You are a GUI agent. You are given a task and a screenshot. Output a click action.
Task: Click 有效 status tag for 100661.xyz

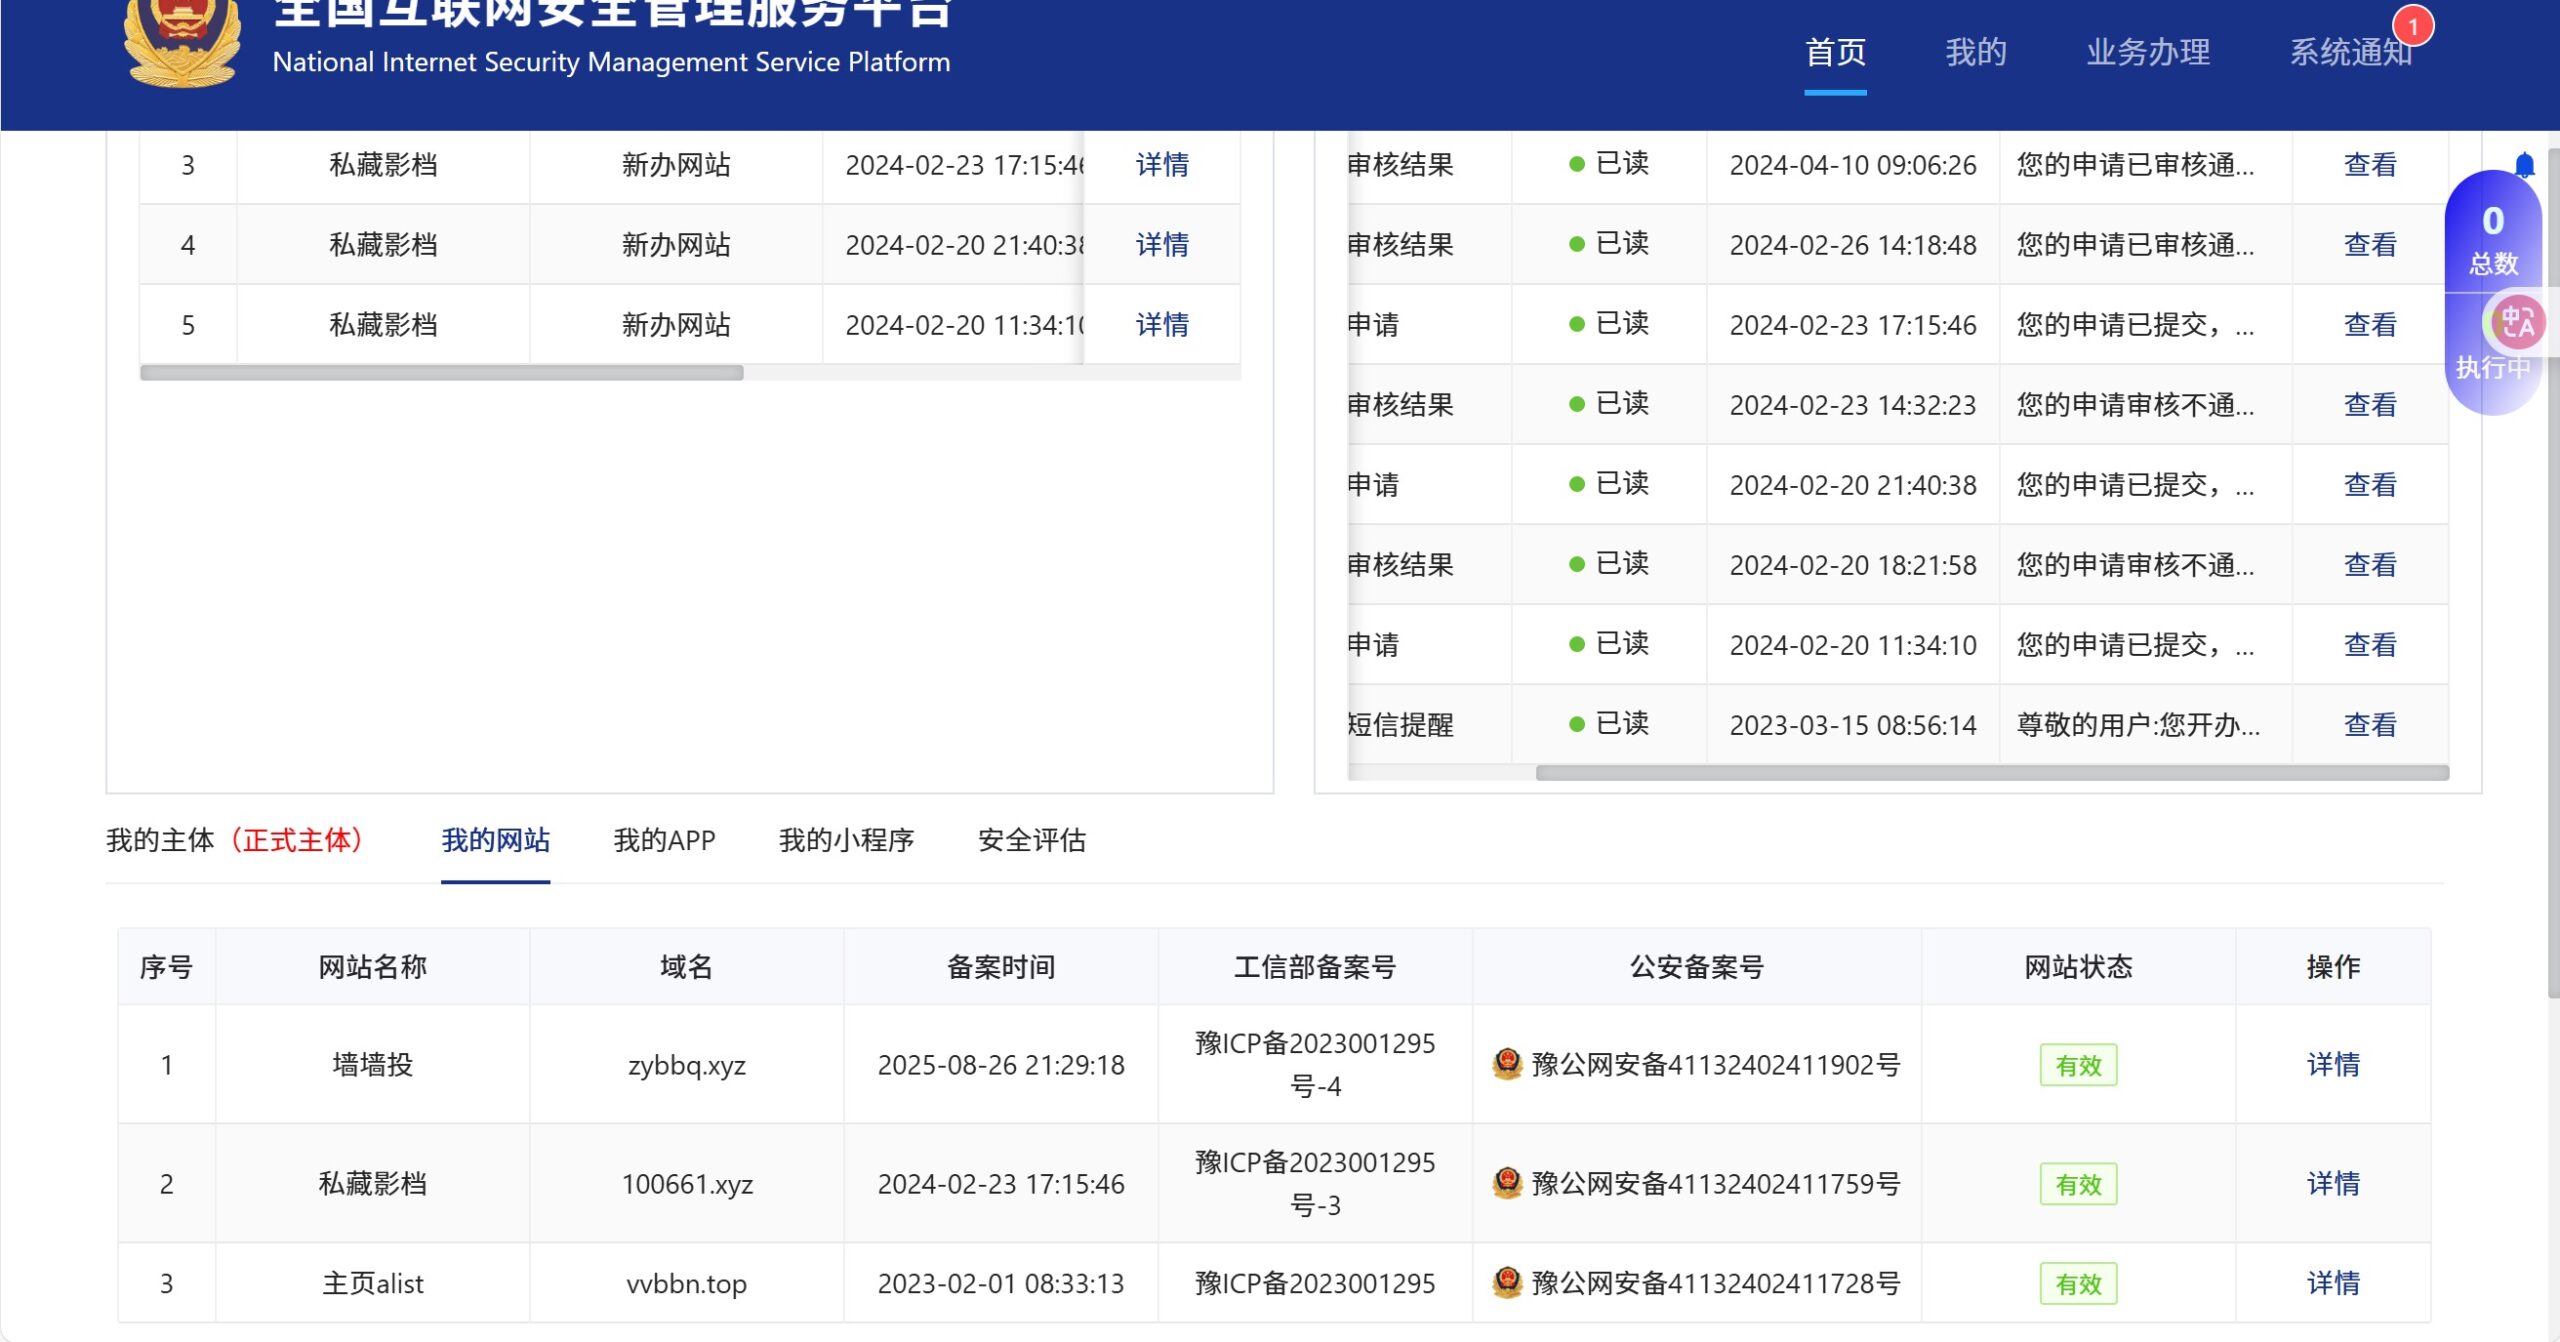tap(2078, 1184)
